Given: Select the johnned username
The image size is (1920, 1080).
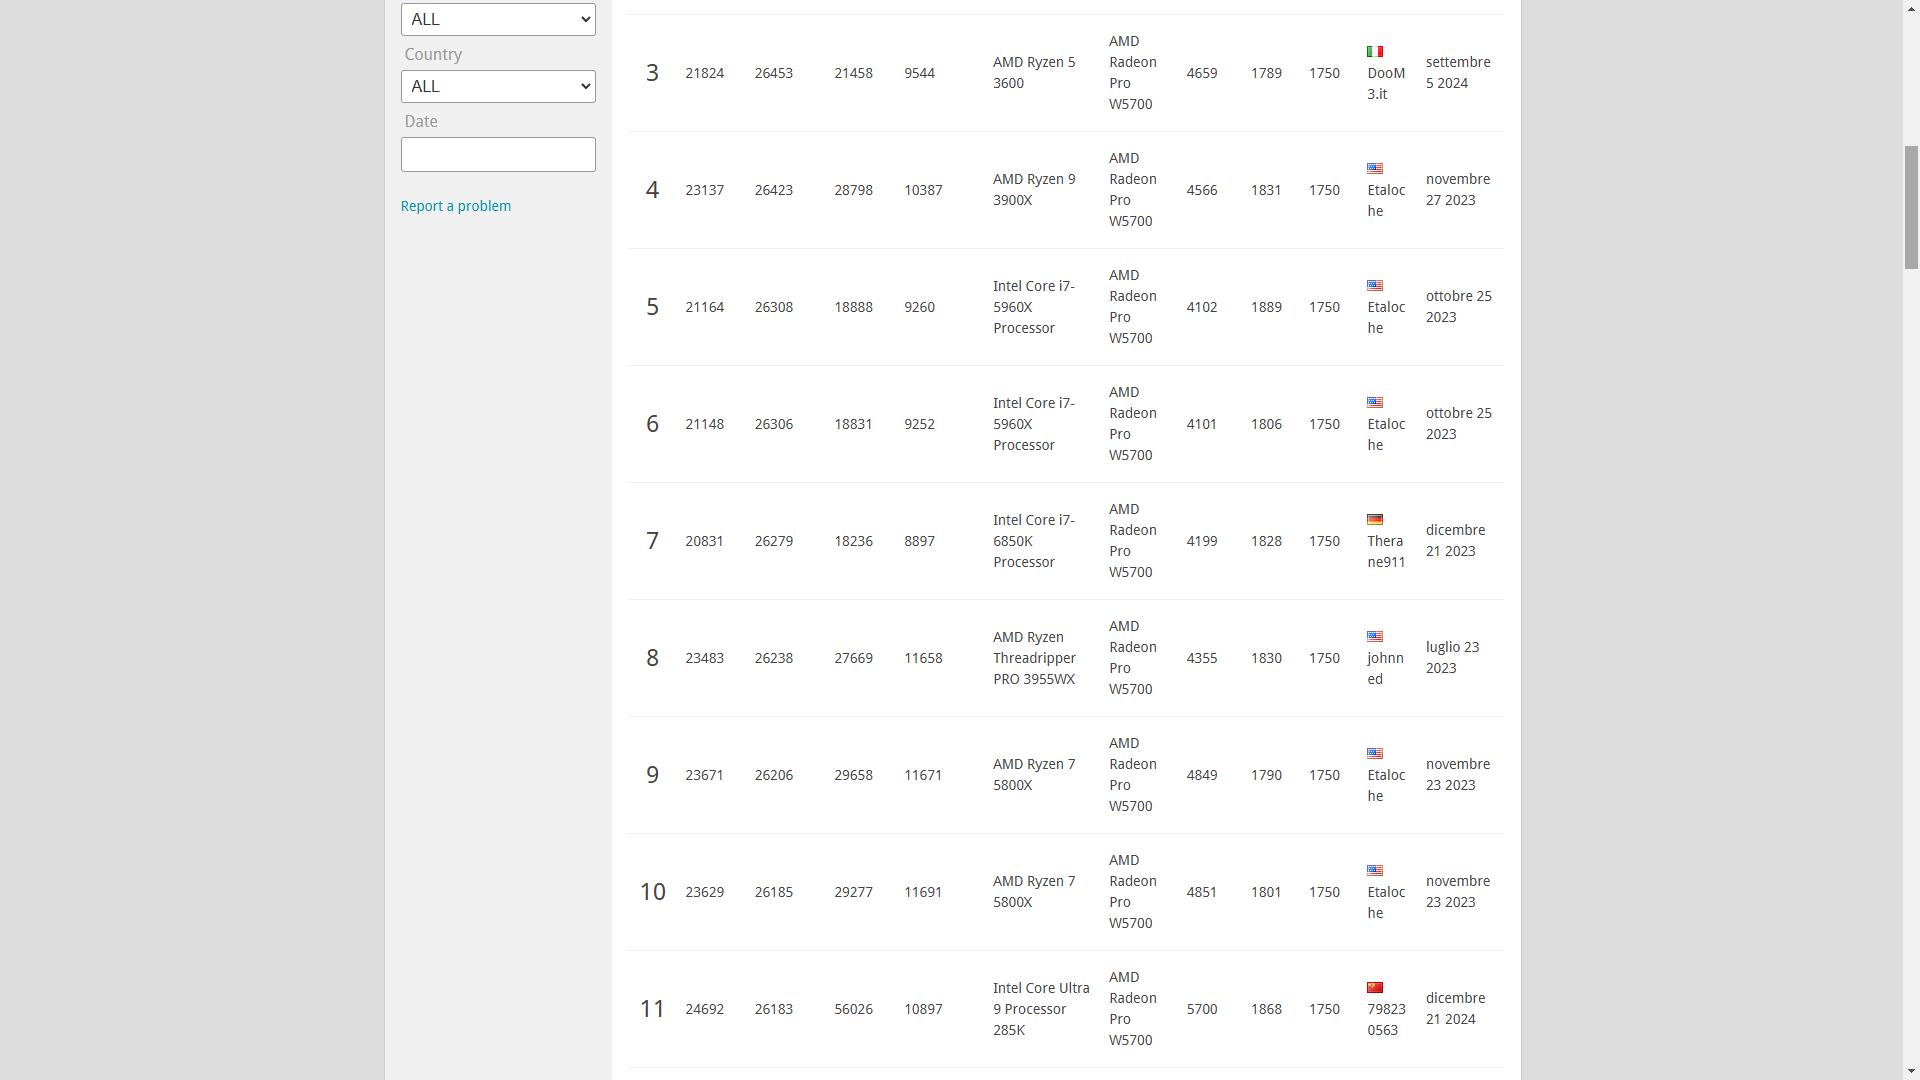Looking at the screenshot, I should tap(1385, 669).
